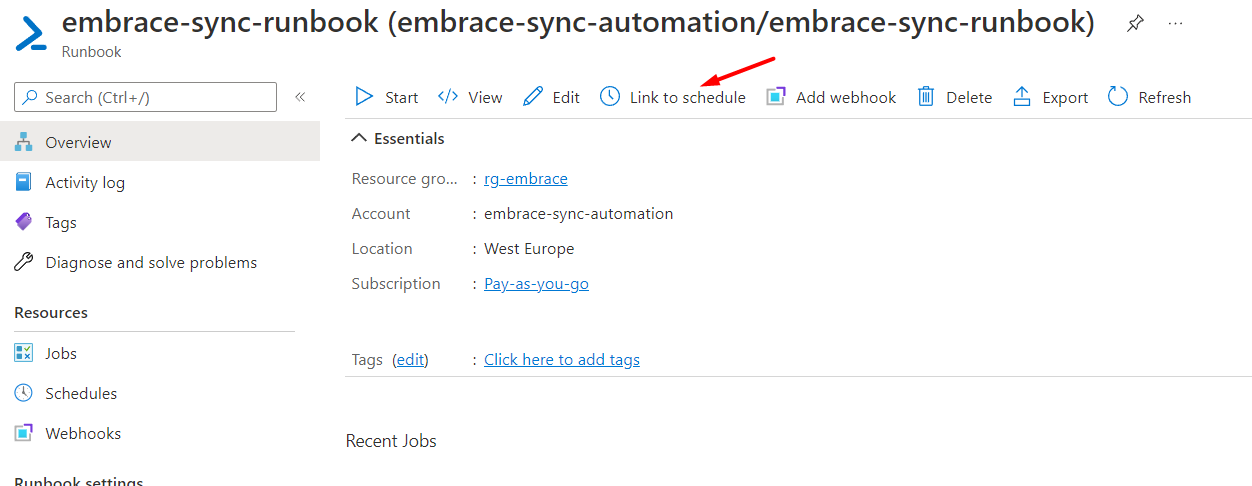Click the Azure runbook logo icon
This screenshot has height=486, width=1252.
pyautogui.click(x=32, y=33)
